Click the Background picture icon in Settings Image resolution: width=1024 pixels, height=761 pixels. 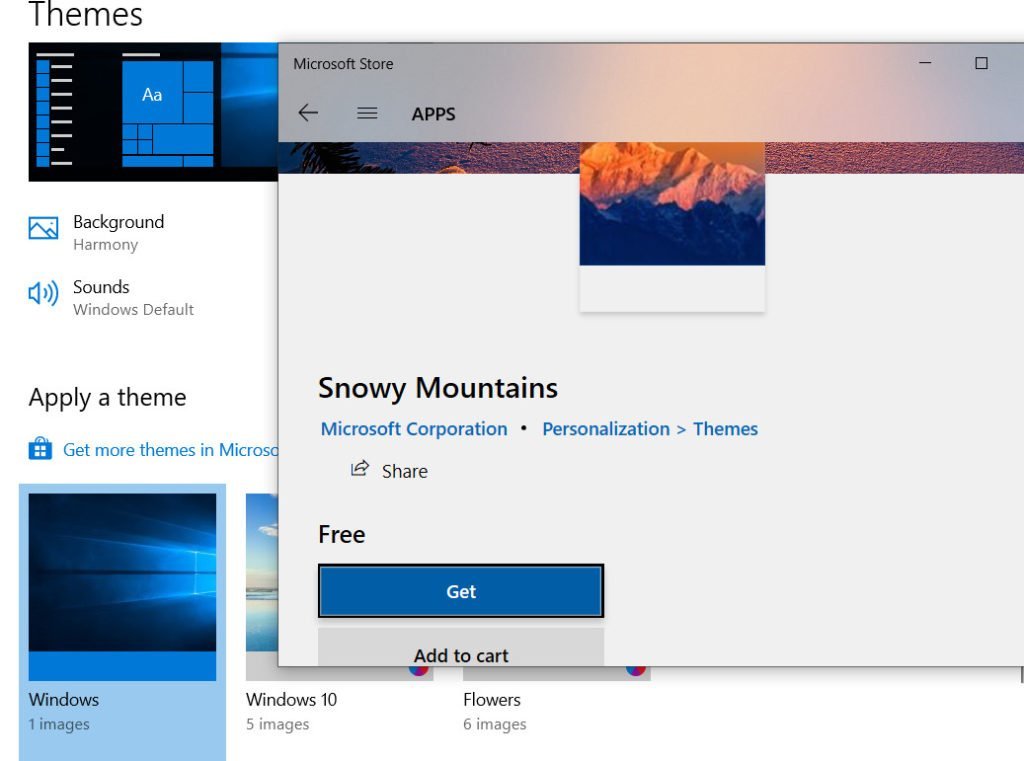[x=43, y=229]
